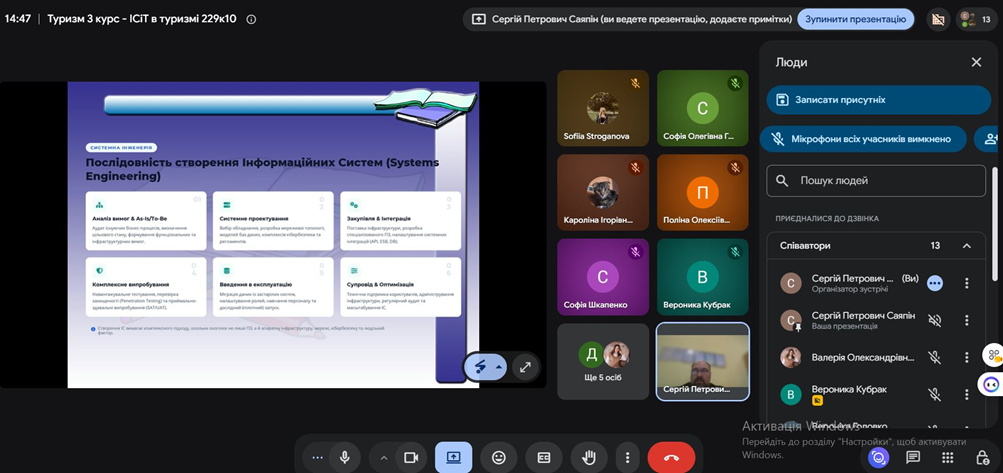
Task: Collapse the Співавтори section chevron
Action: point(967,246)
